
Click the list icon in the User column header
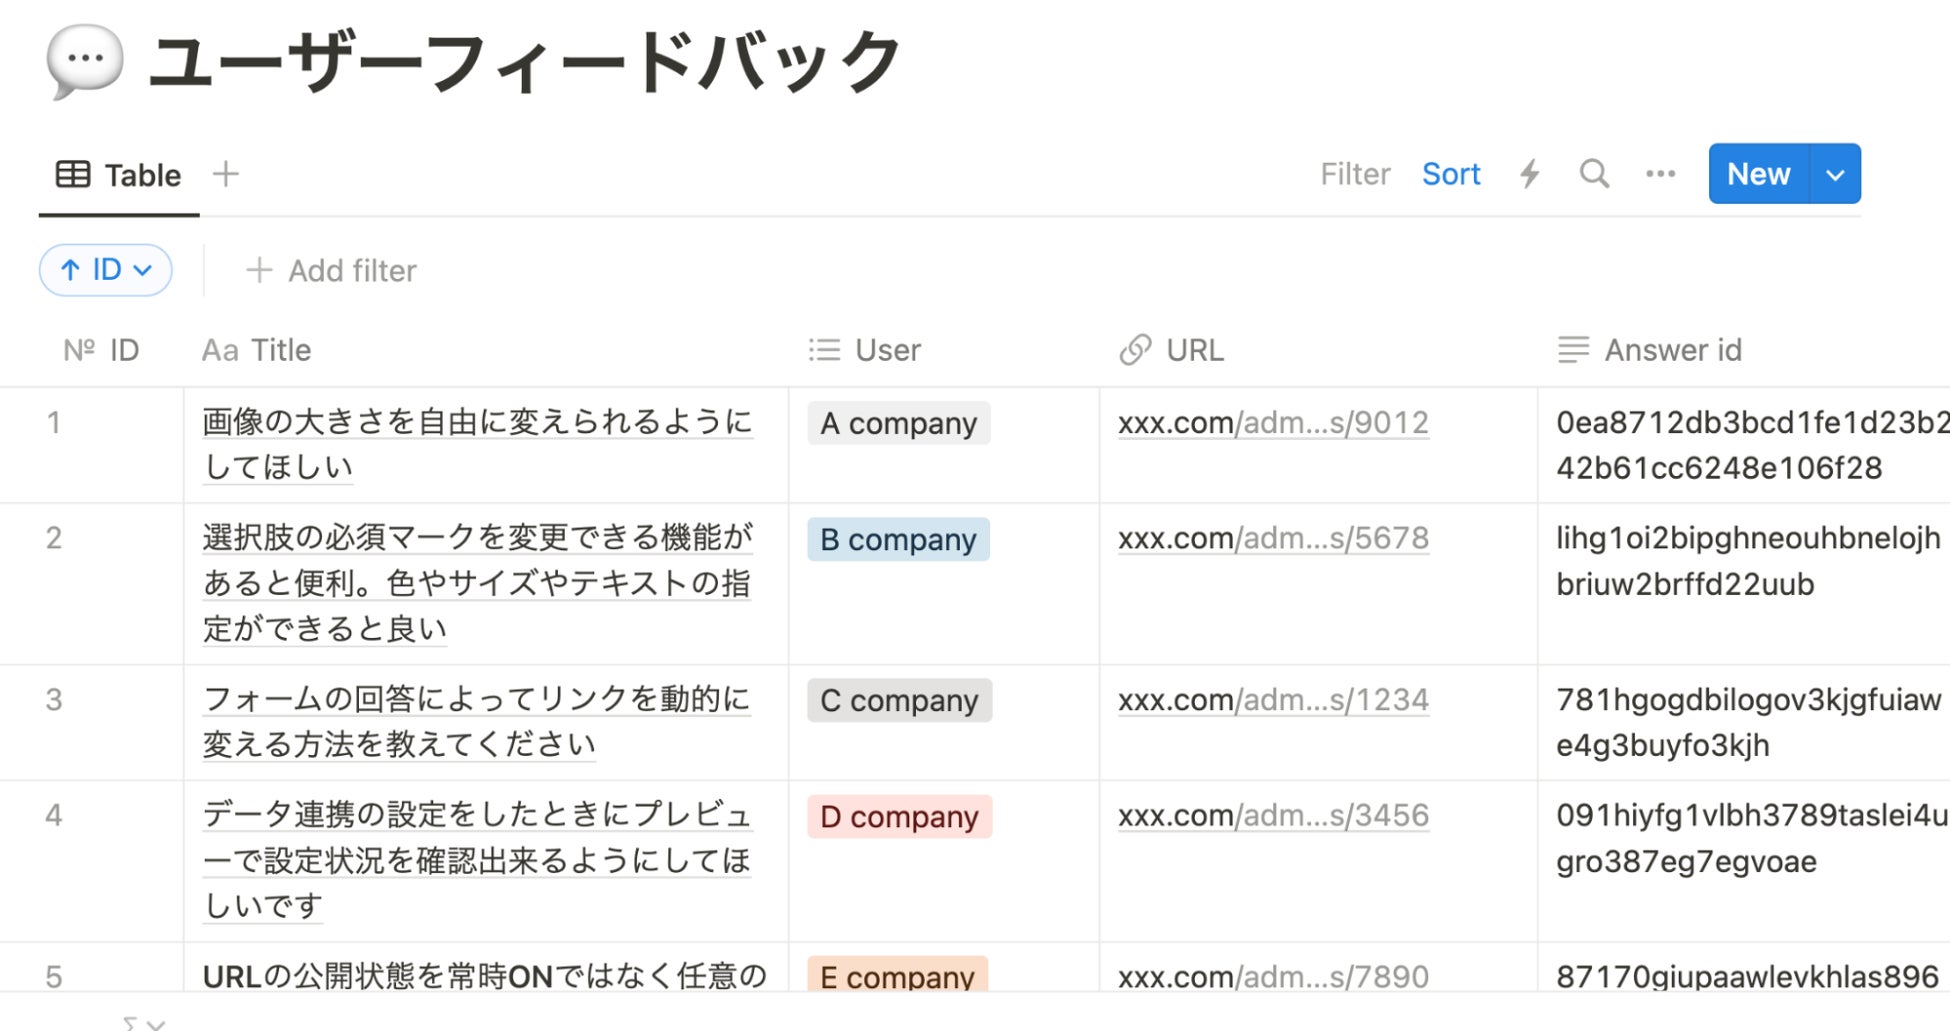point(824,350)
